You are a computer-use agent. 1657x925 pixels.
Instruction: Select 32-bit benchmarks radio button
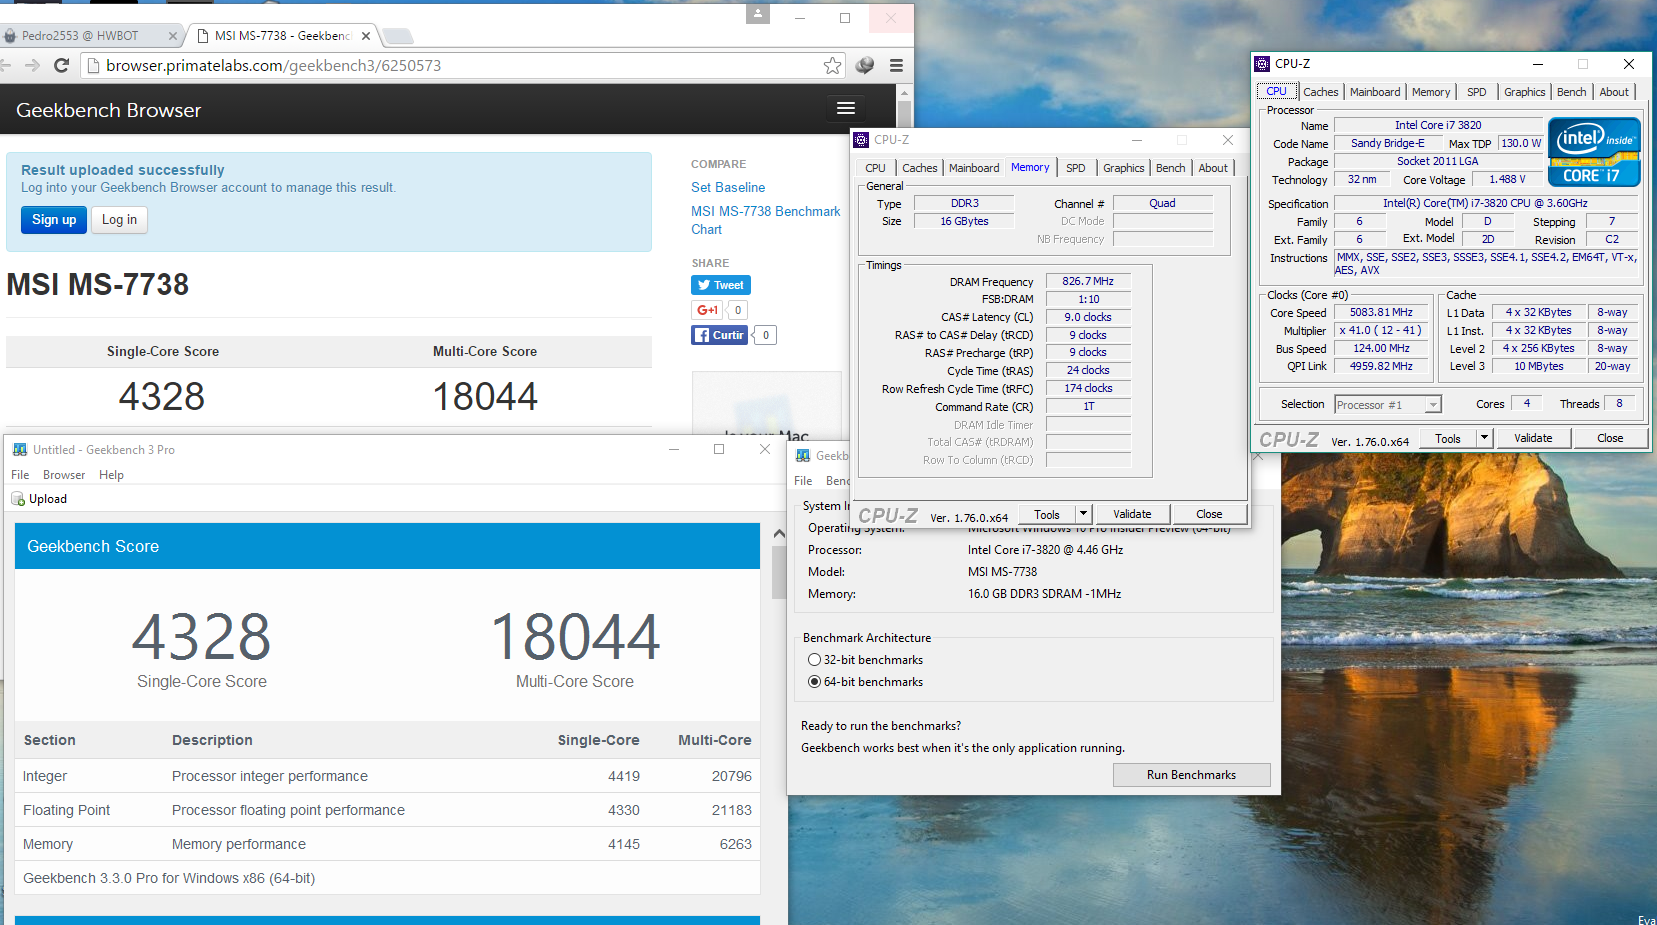click(x=814, y=660)
